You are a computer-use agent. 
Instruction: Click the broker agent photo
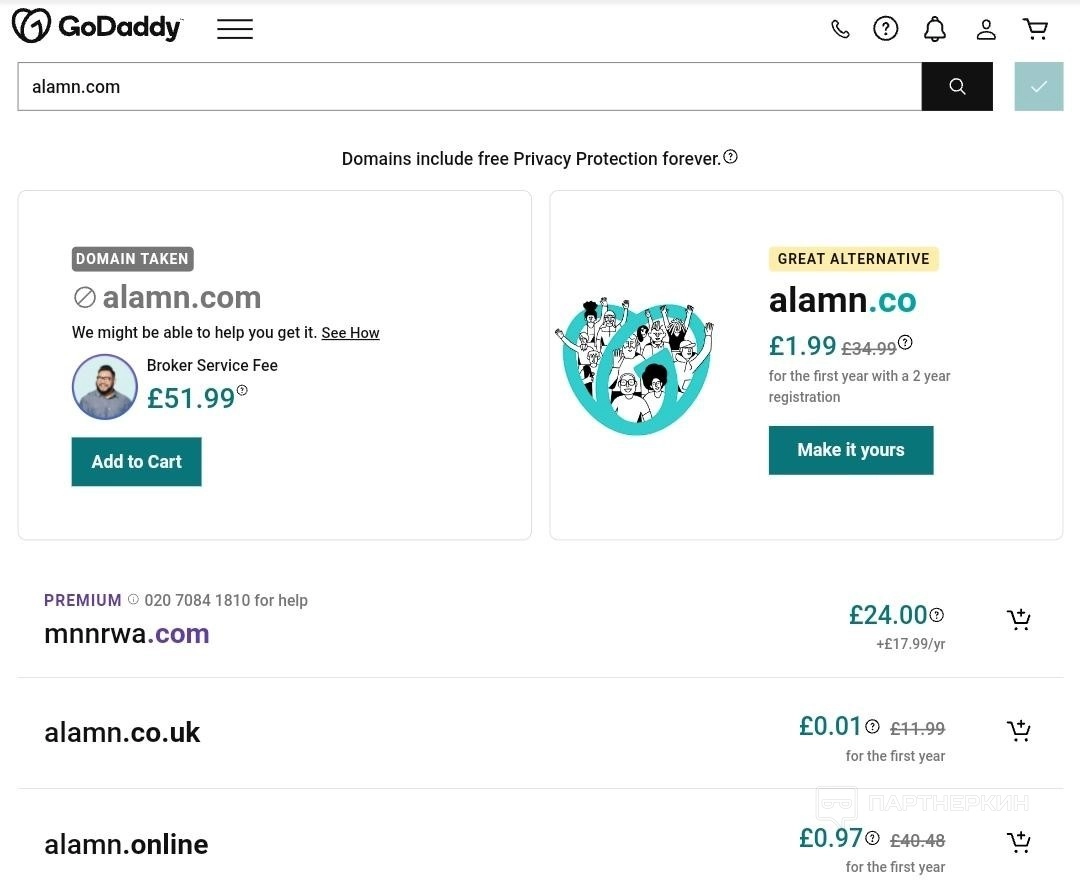click(105, 387)
